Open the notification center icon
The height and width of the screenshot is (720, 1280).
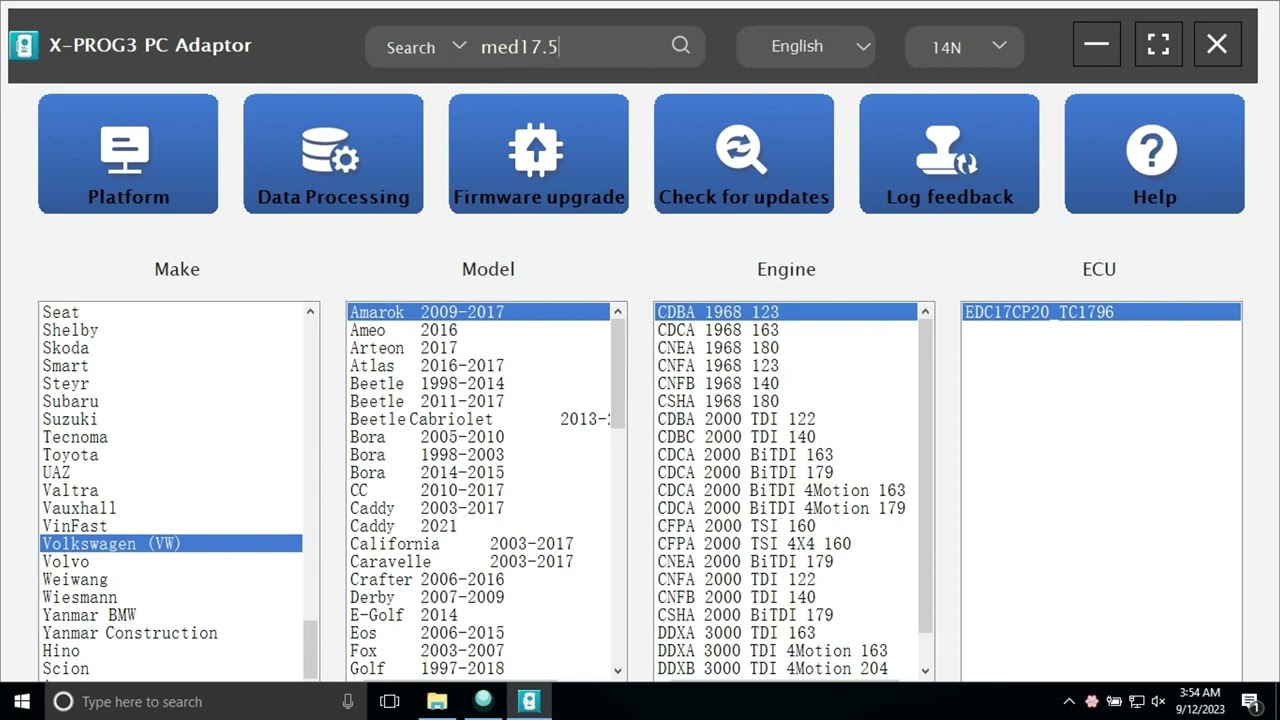[1250, 702]
